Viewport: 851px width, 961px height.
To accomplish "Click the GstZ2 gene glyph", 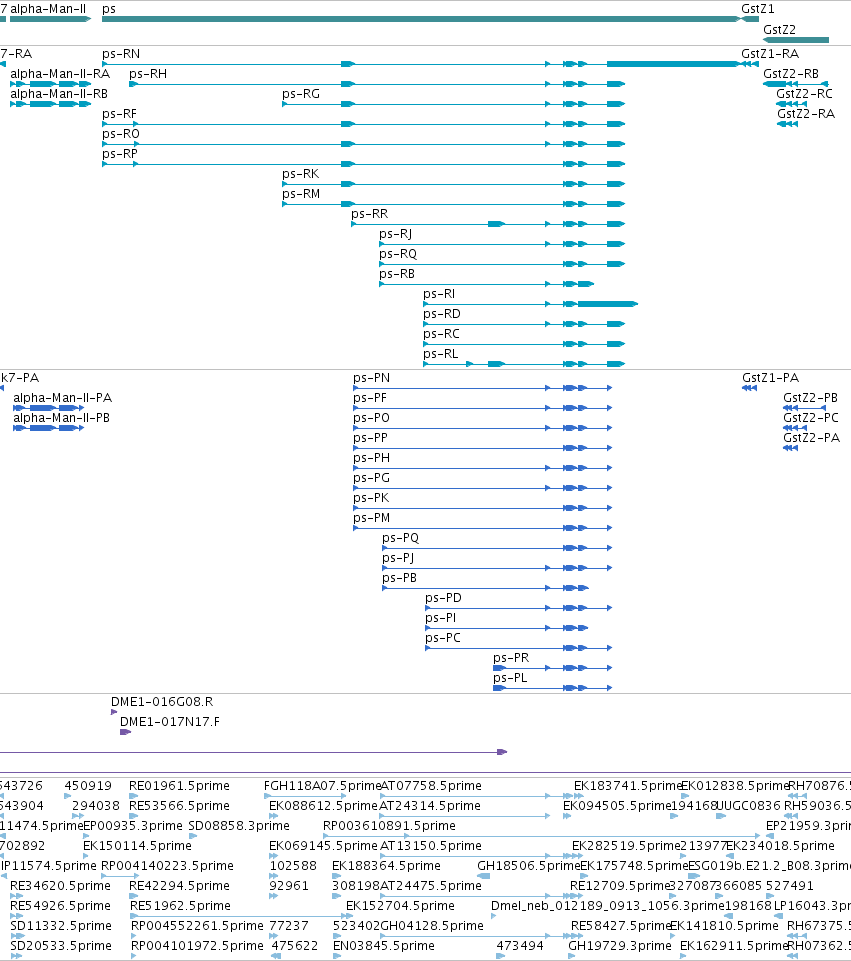I will (x=796, y=40).
